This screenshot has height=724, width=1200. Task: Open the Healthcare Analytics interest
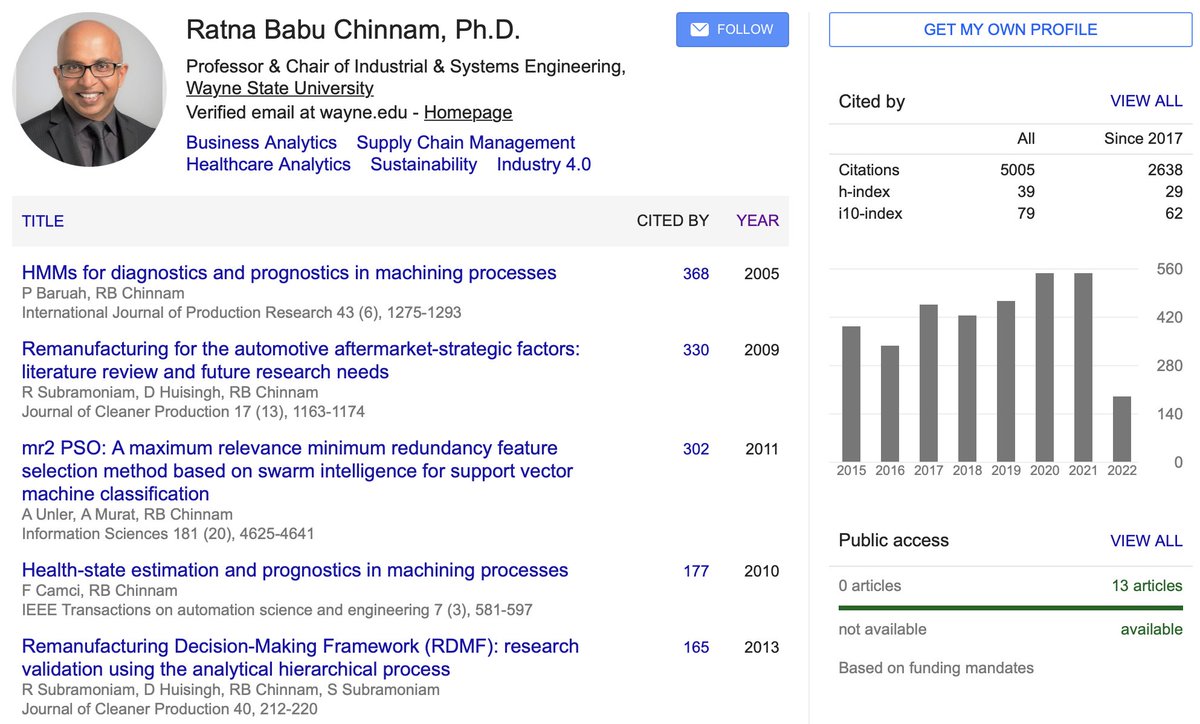point(268,164)
